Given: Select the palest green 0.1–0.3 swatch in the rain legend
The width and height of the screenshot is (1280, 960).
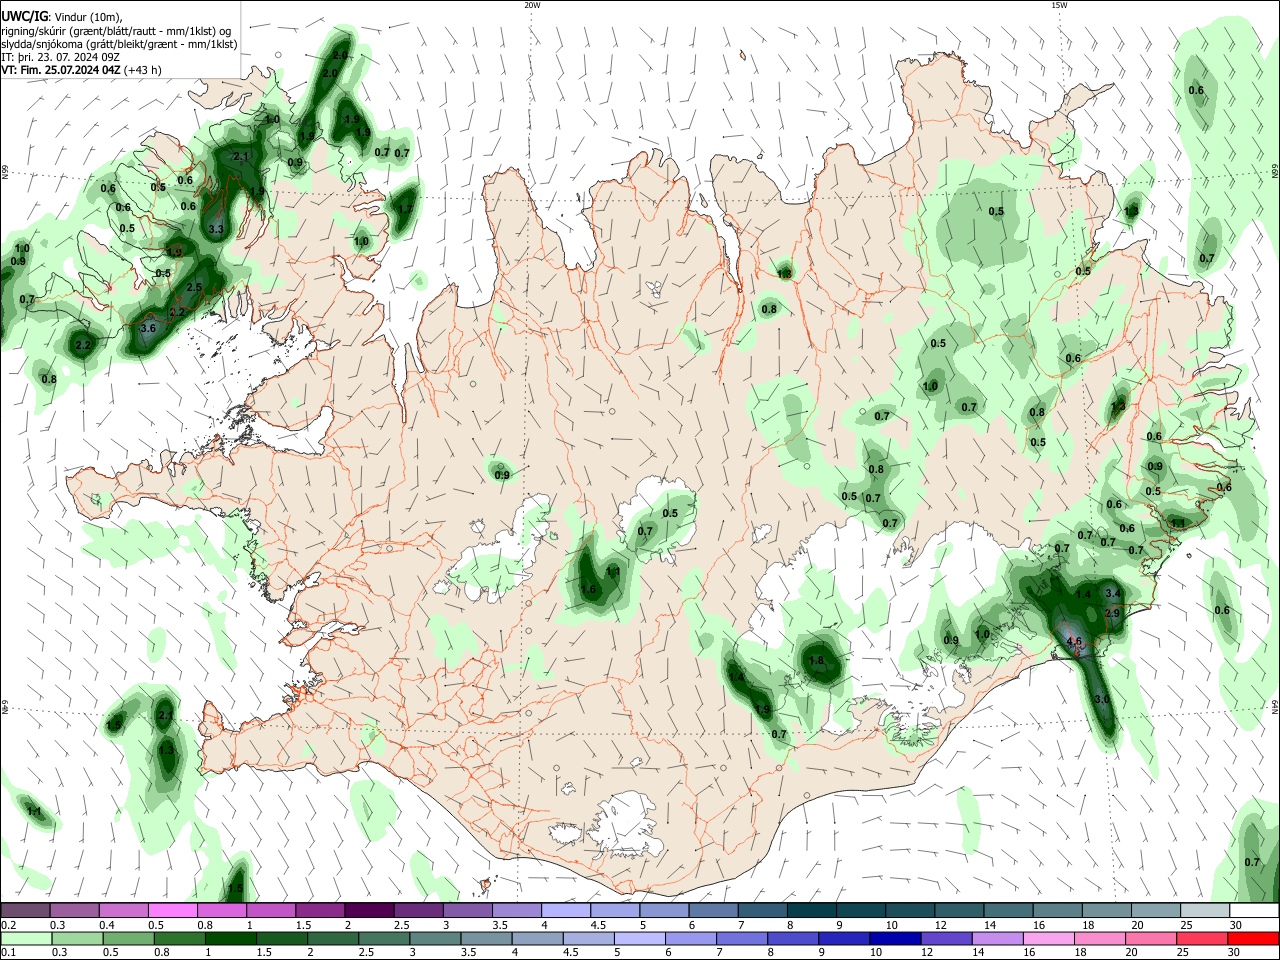Looking at the screenshot, I should [x=26, y=938].
